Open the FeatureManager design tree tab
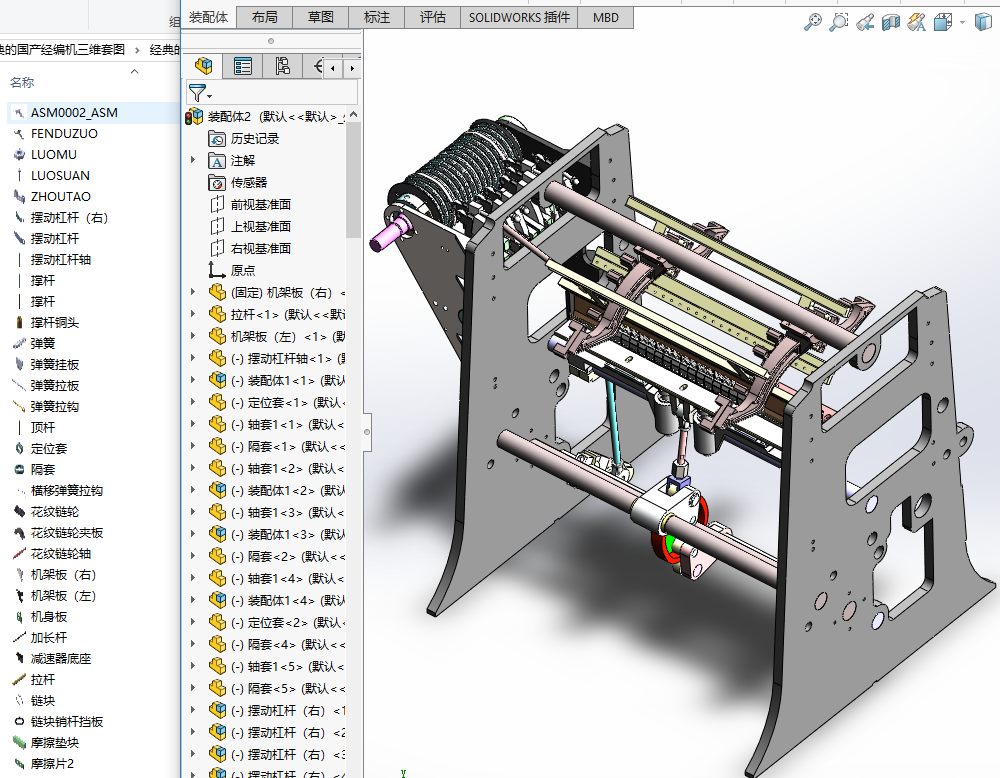Viewport: 1000px width, 778px height. click(204, 66)
